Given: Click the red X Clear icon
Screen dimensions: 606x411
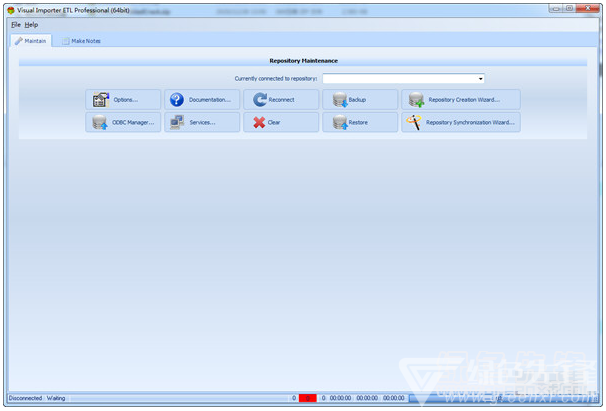Looking at the screenshot, I should tap(259, 122).
